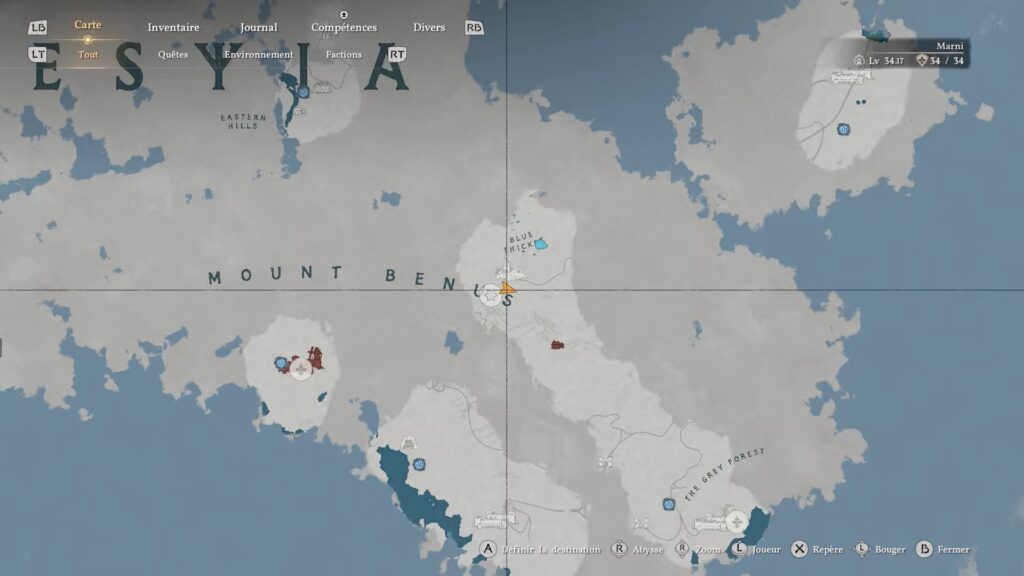This screenshot has height=576, width=1024.
Task: Click the LT previous-filter trigger icon
Action: [x=38, y=54]
